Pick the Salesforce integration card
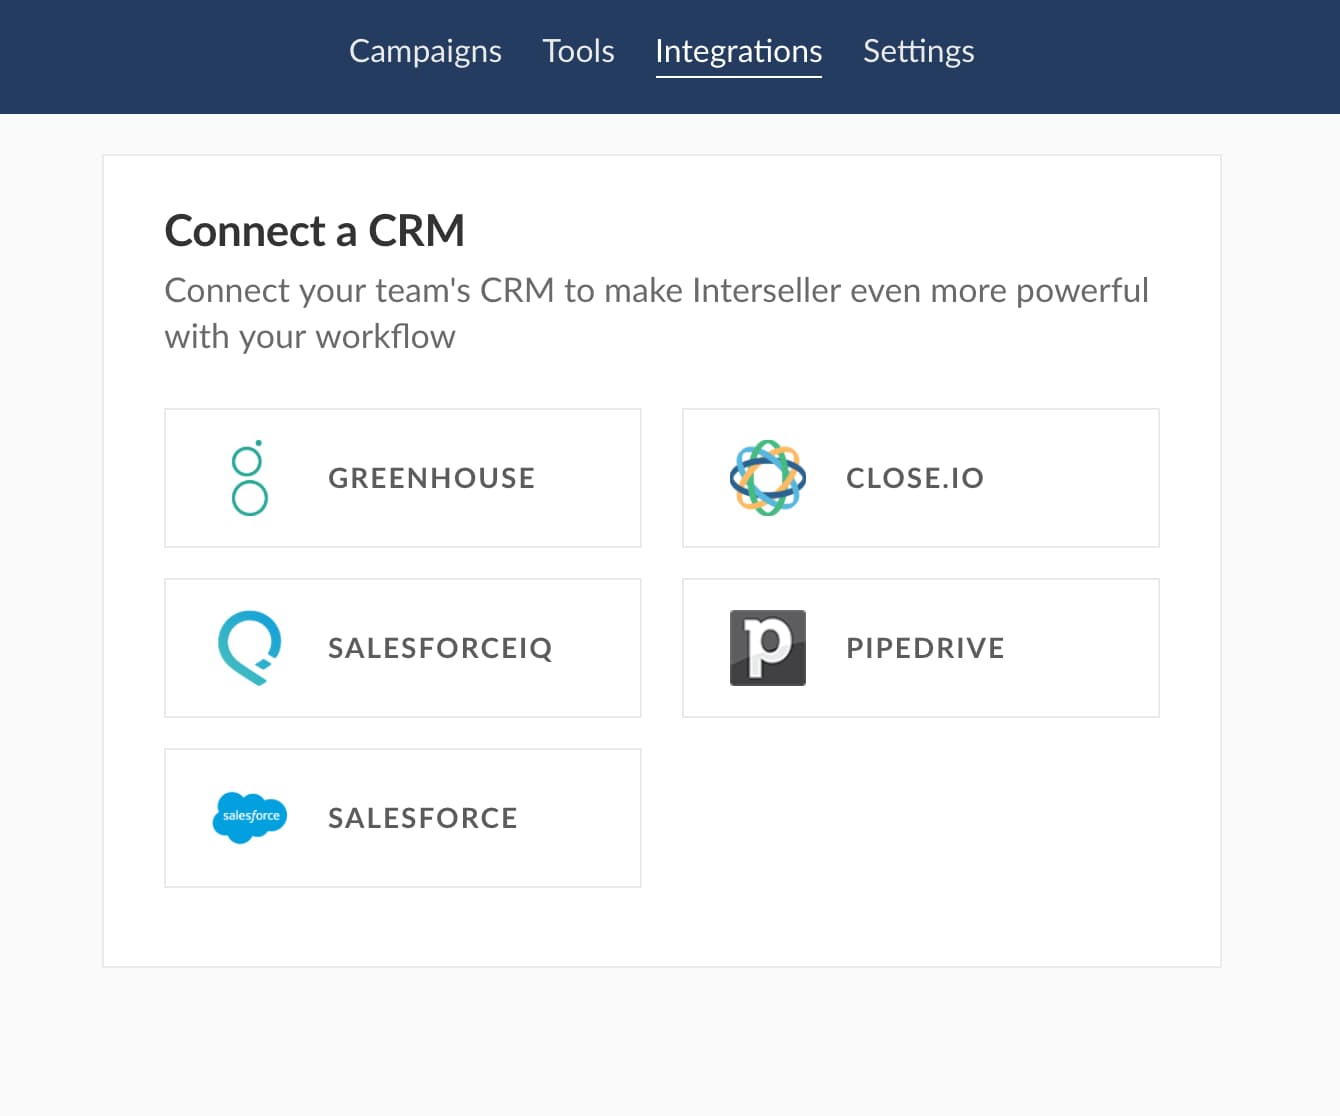The height and width of the screenshot is (1116, 1340). 403,818
